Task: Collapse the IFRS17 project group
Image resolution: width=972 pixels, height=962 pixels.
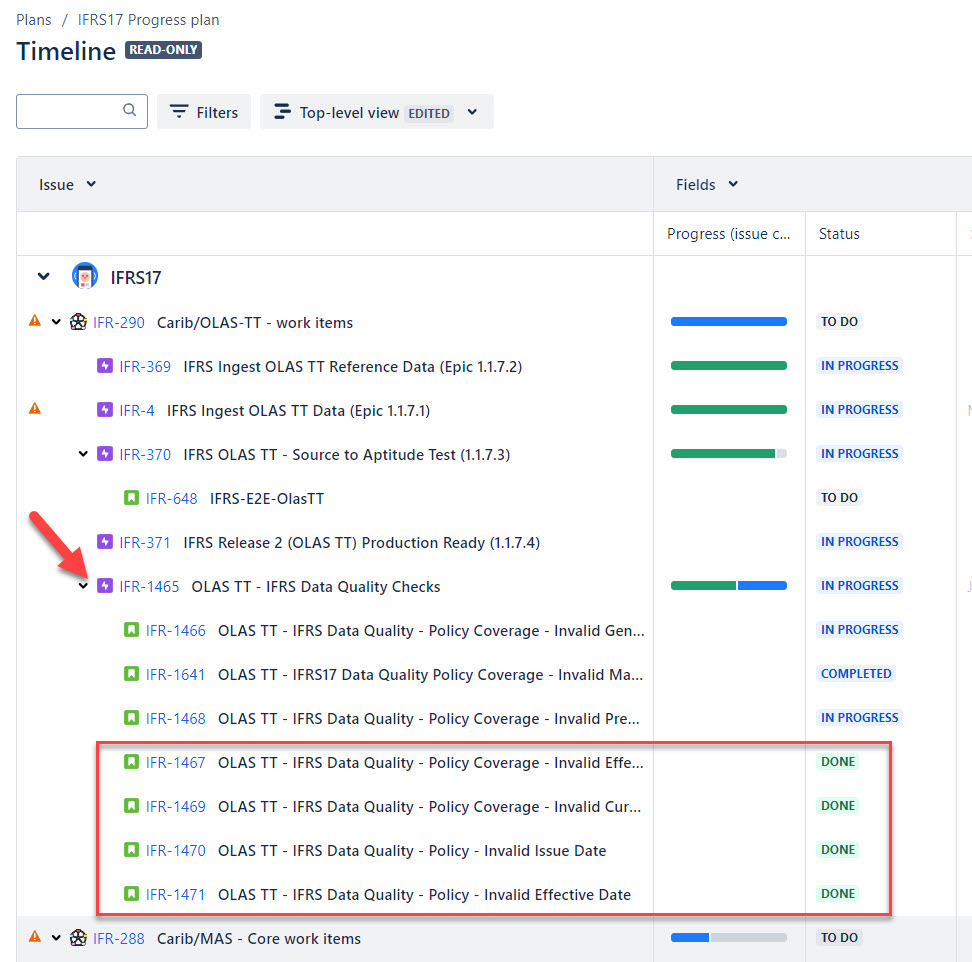Action: (43, 276)
